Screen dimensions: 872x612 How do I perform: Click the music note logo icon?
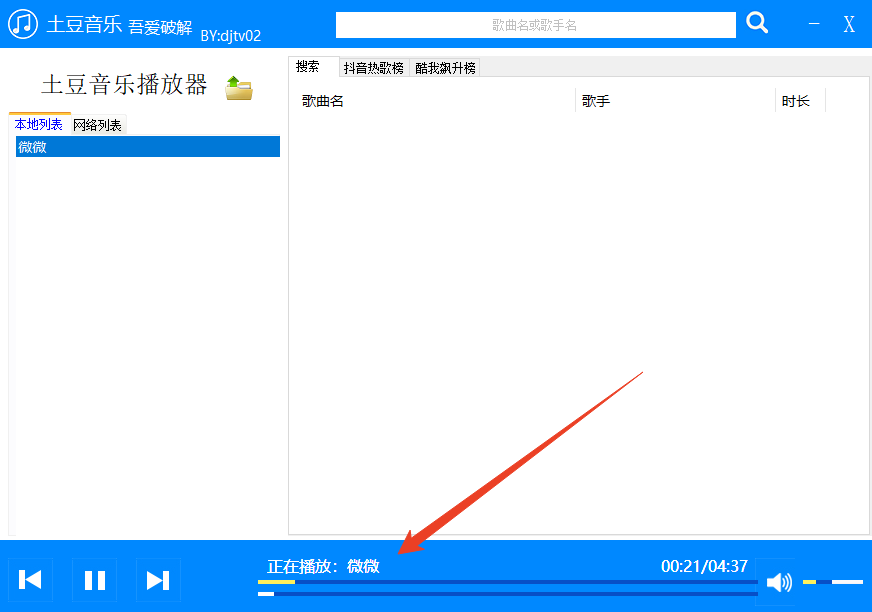[x=22, y=21]
